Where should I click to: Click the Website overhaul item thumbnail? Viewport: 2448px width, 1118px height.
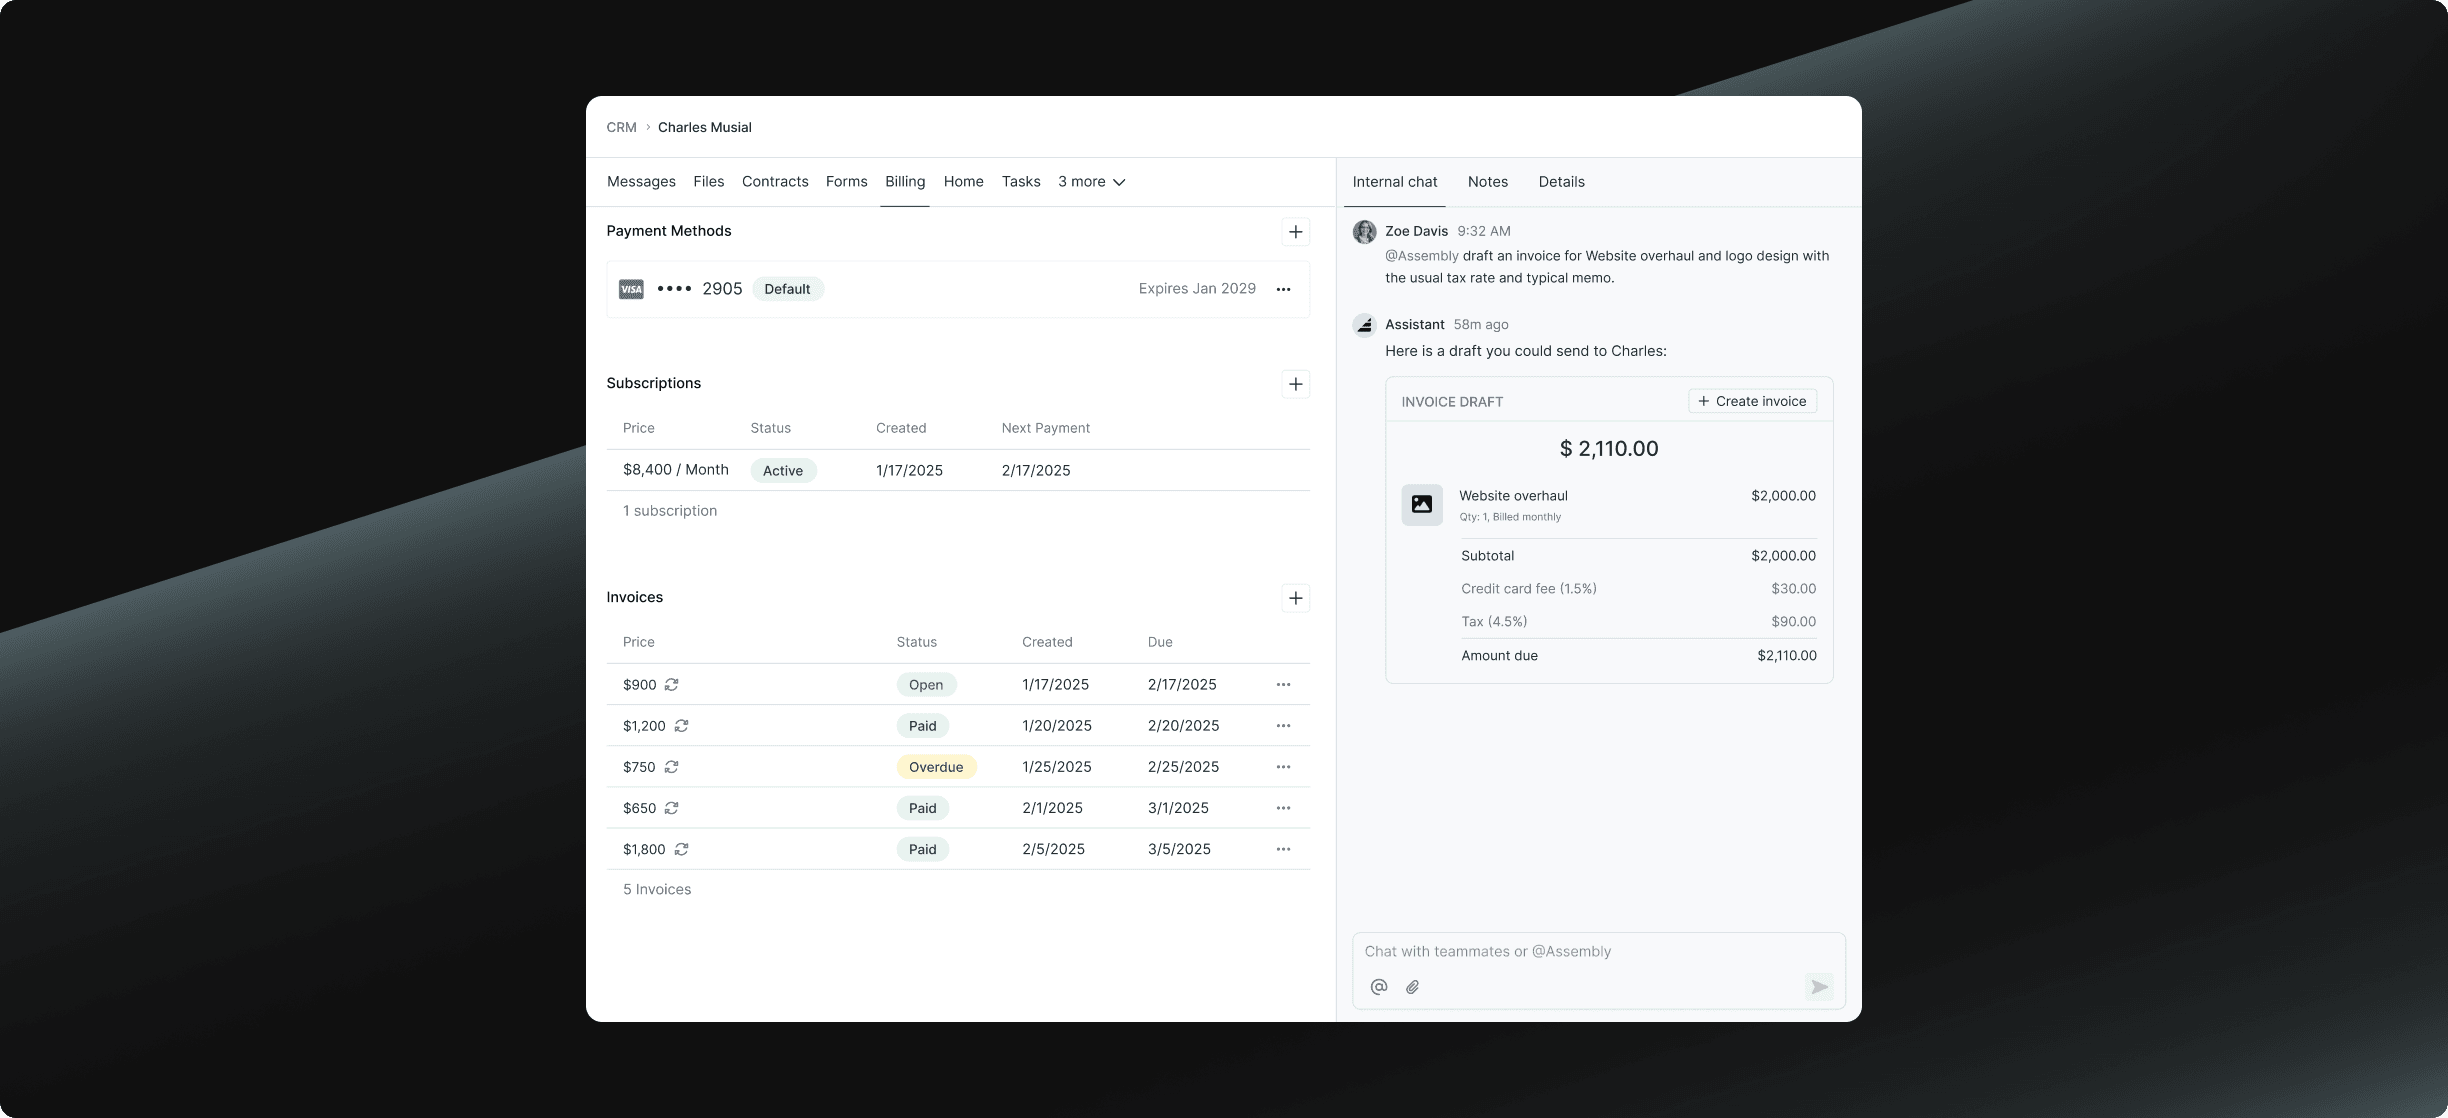point(1421,505)
